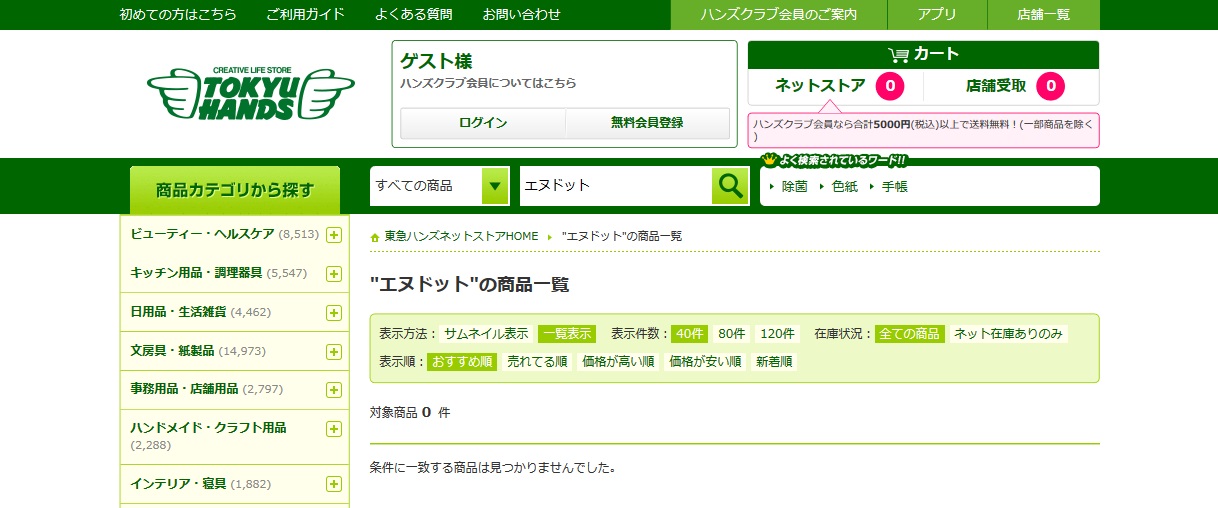Show 120件 per page
Screen dimensions: 1218x508
coord(778,334)
